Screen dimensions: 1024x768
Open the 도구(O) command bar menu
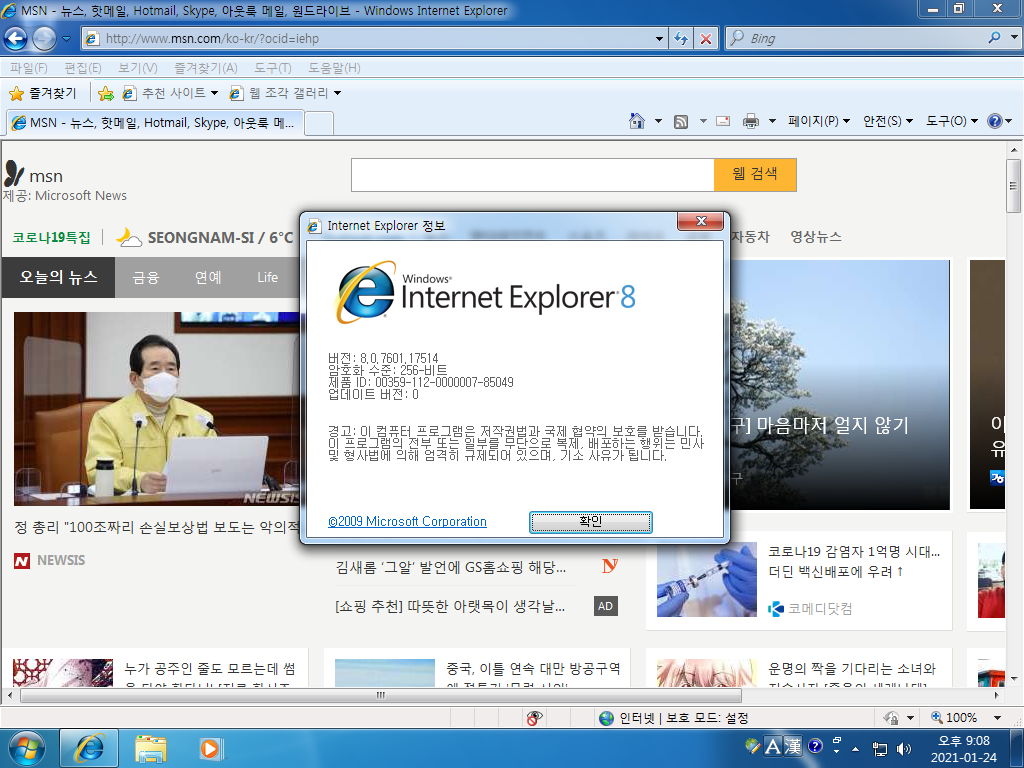952,121
